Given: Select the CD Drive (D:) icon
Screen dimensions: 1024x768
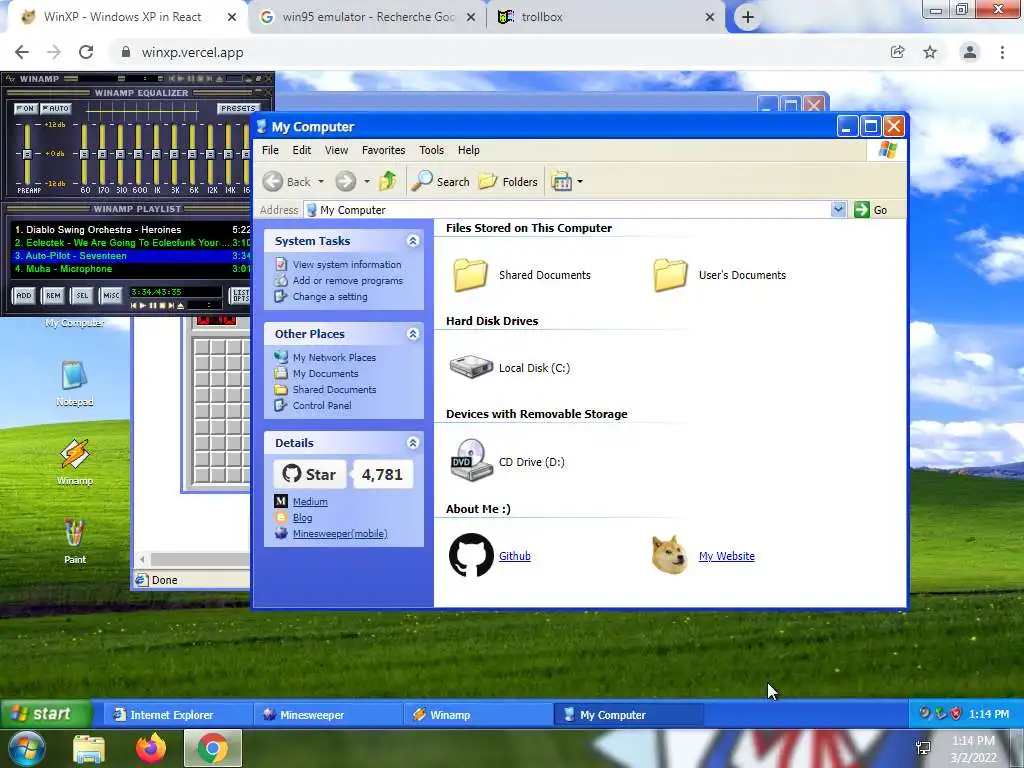Looking at the screenshot, I should [471, 460].
